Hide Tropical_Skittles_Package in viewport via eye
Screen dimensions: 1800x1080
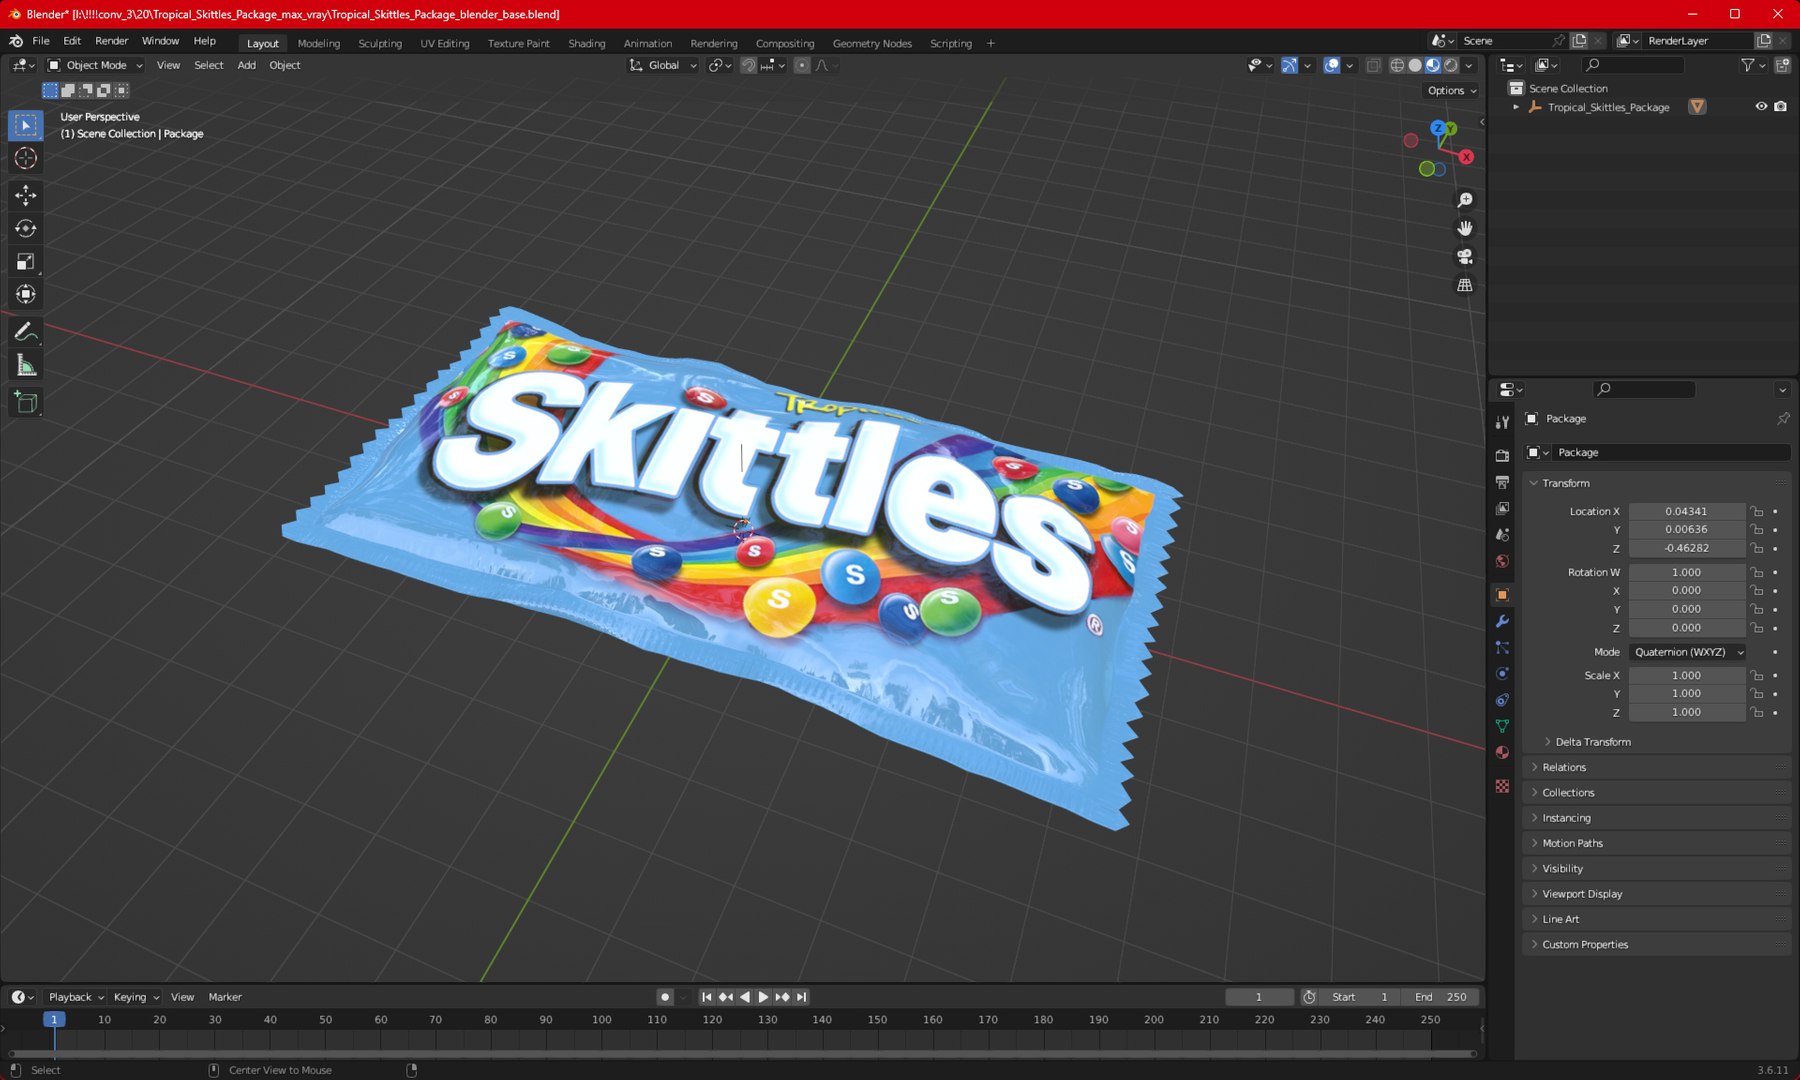pos(1761,107)
